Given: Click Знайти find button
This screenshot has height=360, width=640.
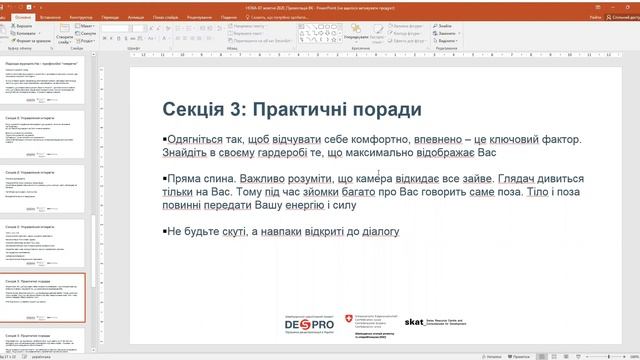Looking at the screenshot, I should pos(442,26).
